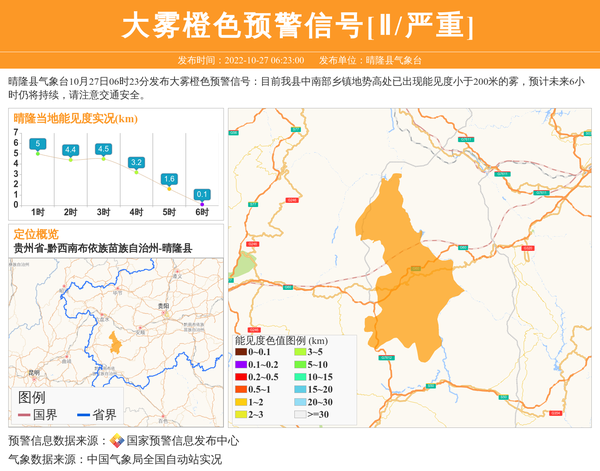Image resolution: width=600 pixels, height=471 pixels.
Task: Select the 10~15 mint green legend swatch
Action: [300, 377]
